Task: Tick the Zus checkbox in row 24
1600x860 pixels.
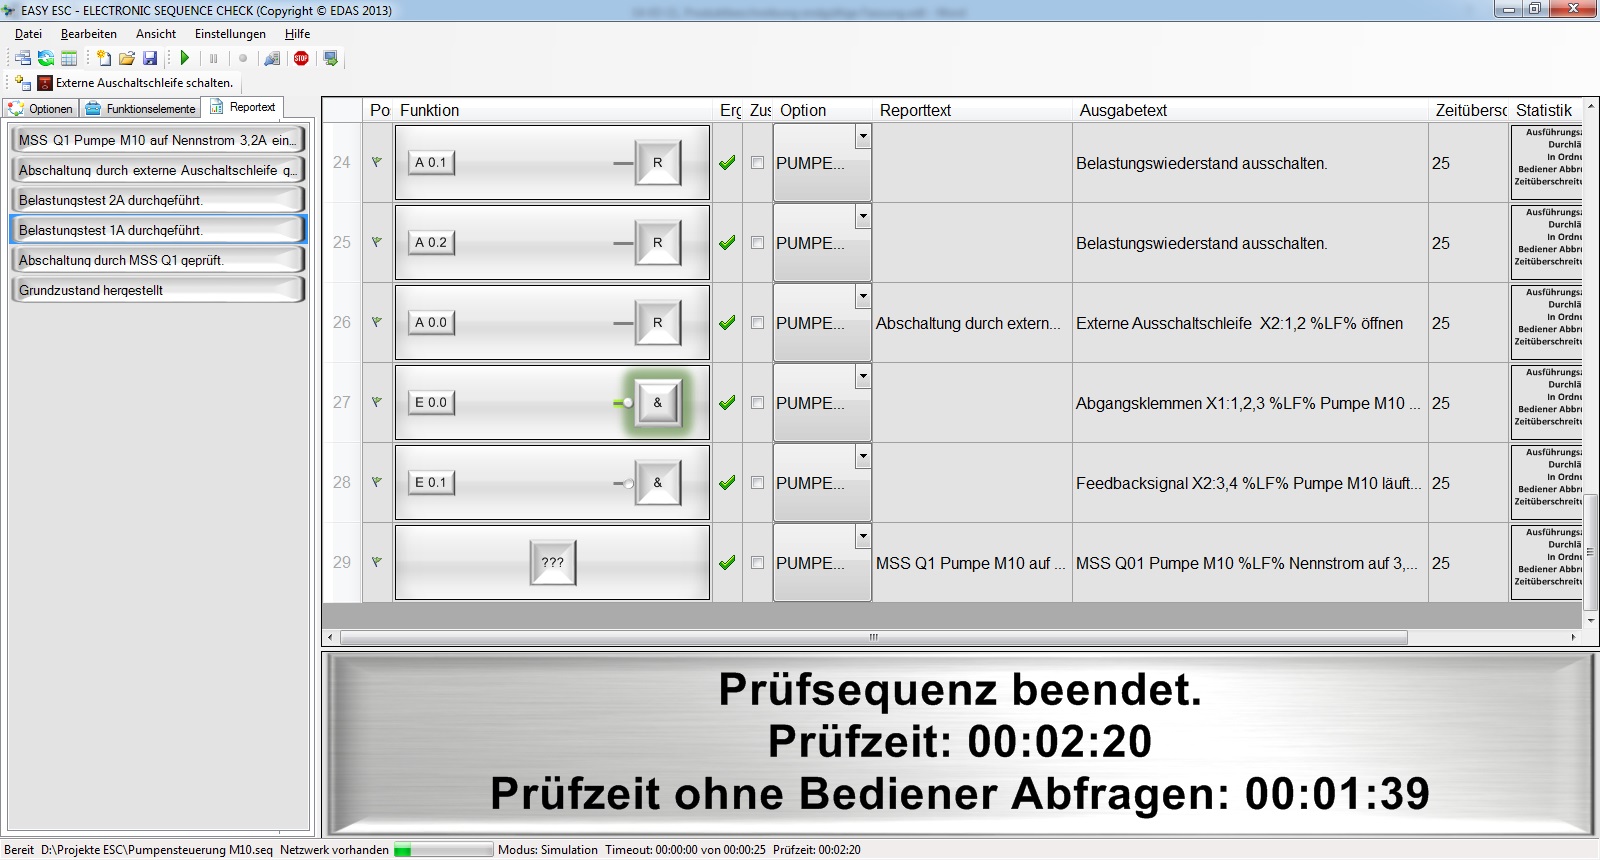Action: coord(757,163)
